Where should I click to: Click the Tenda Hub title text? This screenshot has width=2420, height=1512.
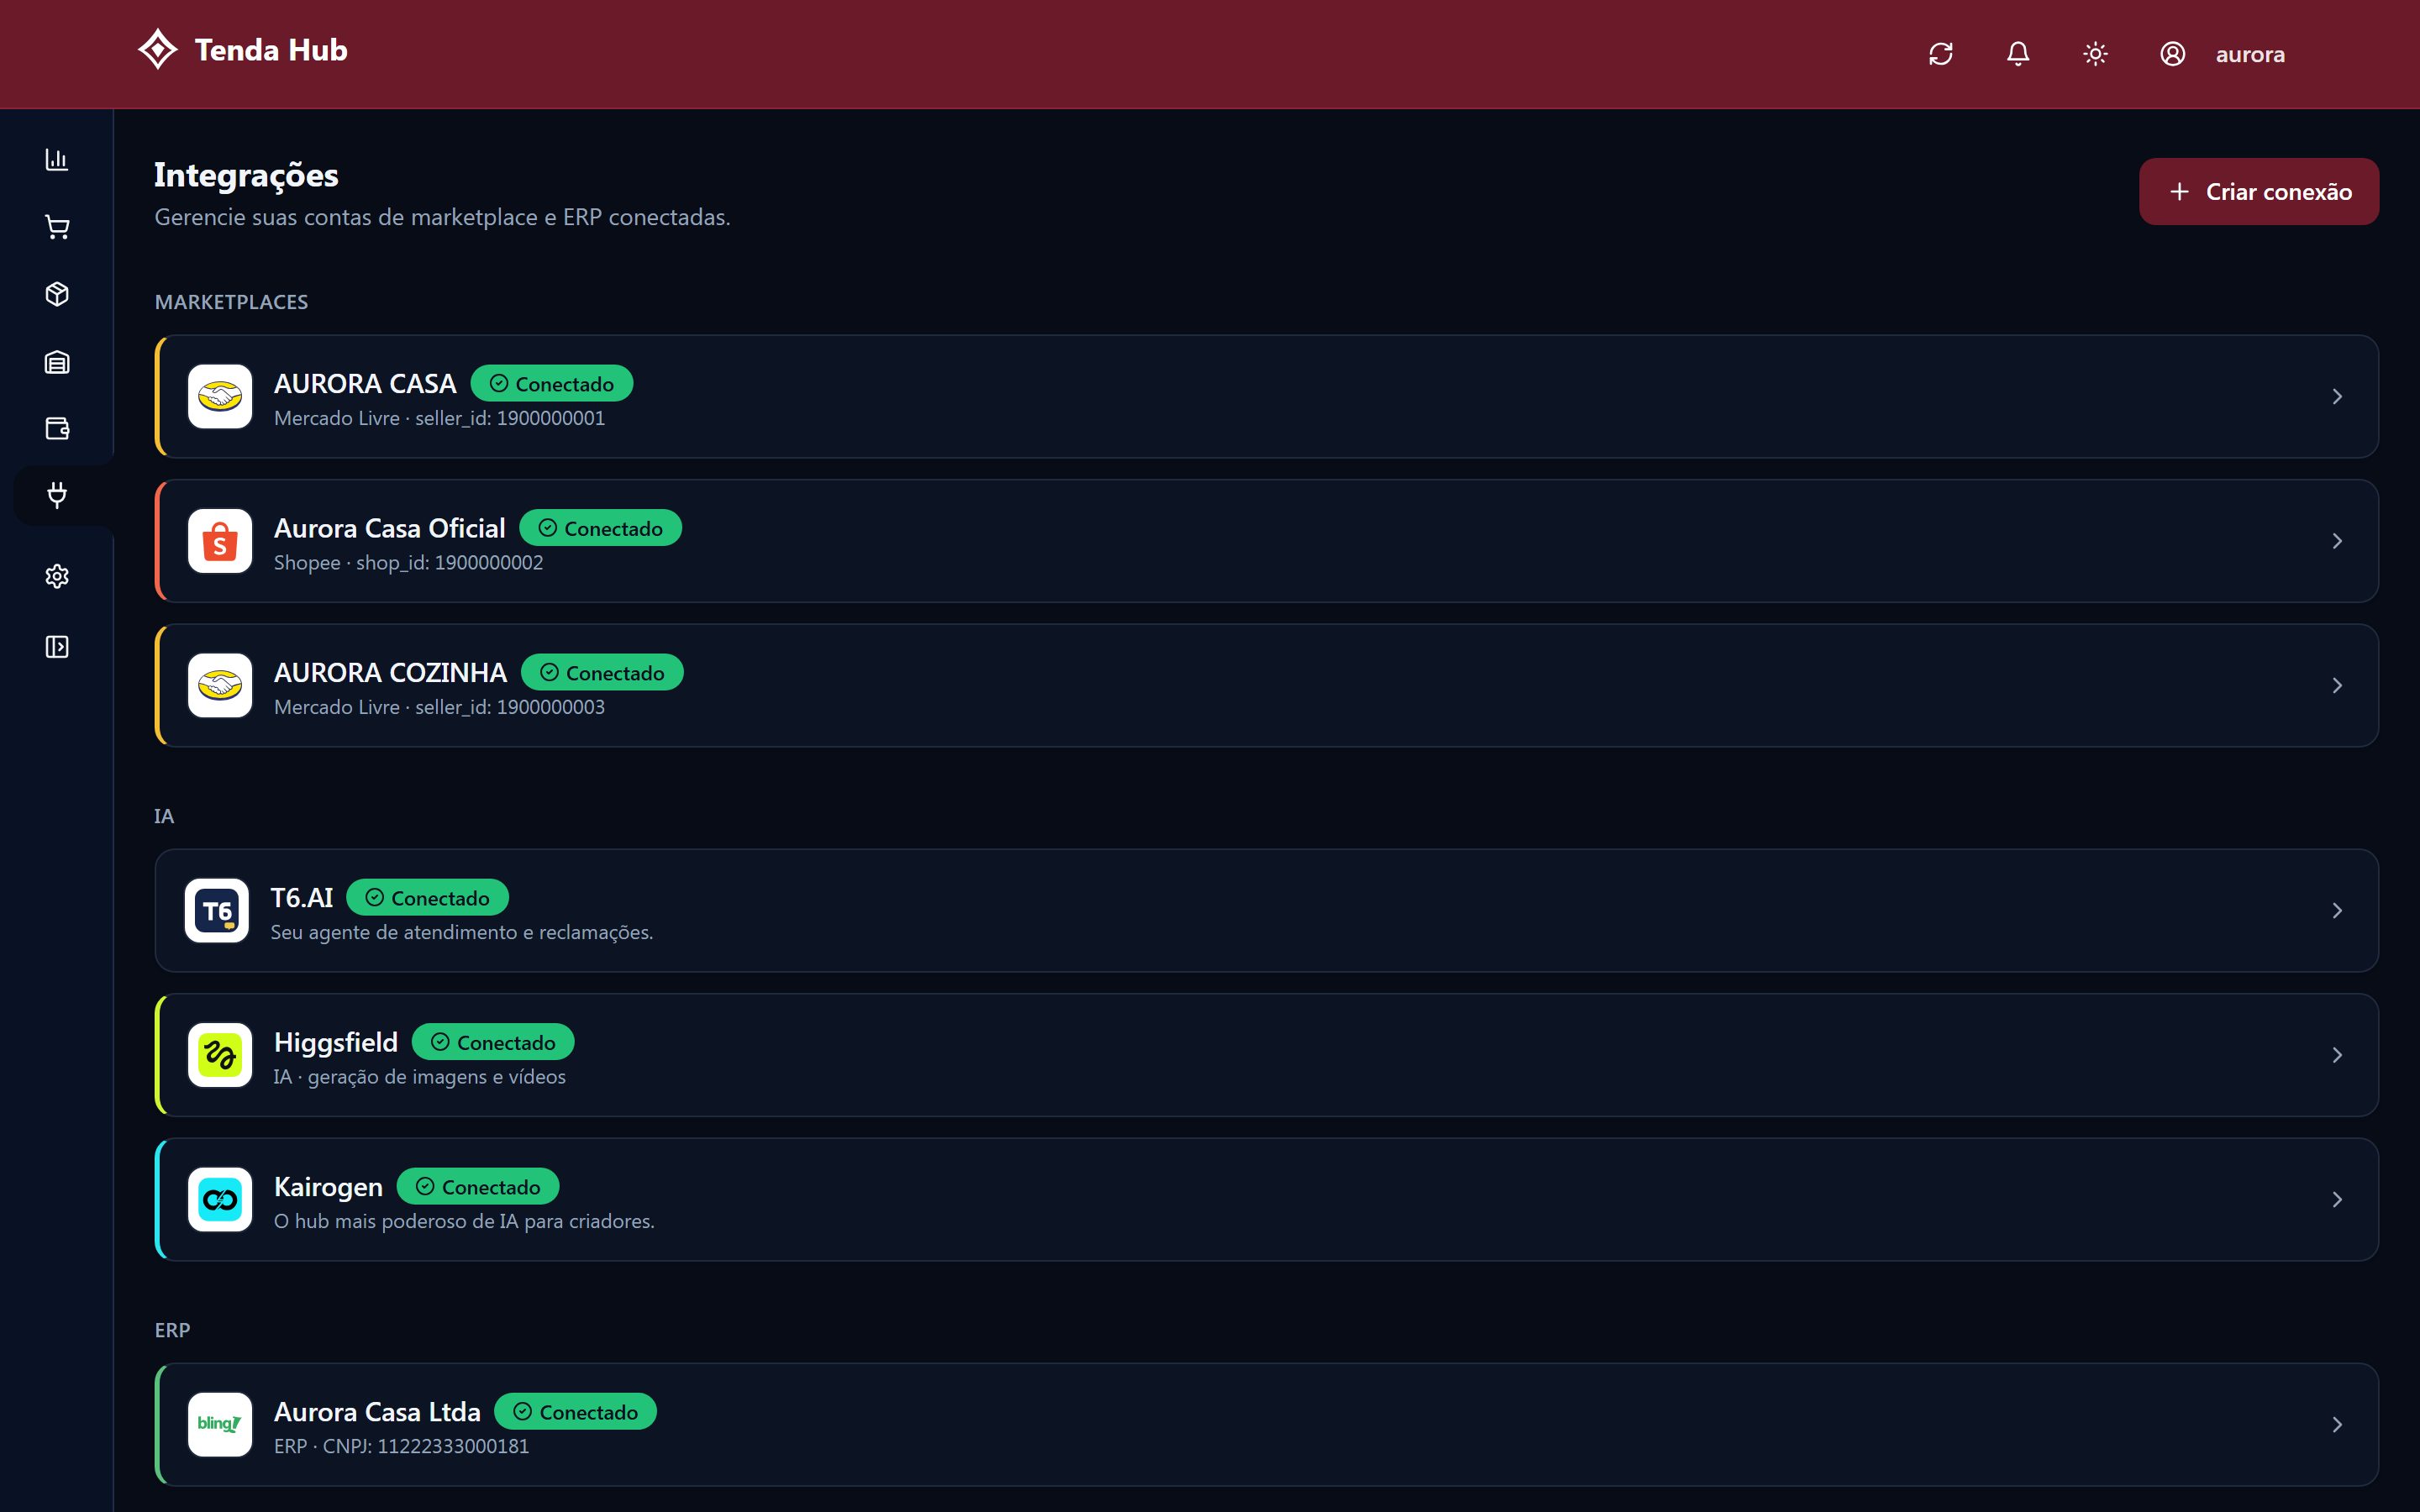[x=271, y=50]
